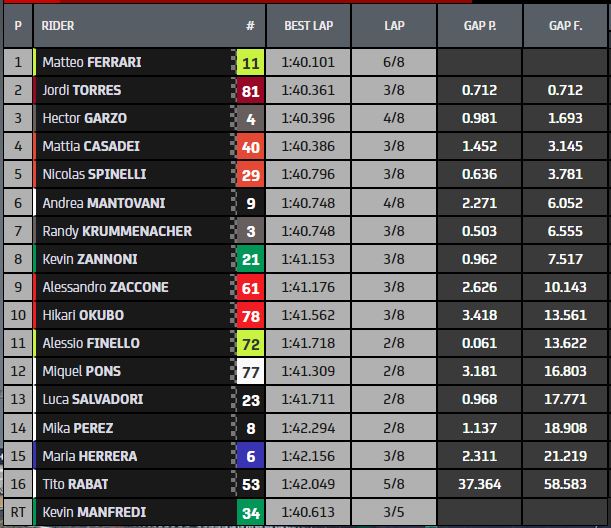Open rider Matteo FERRARI
Viewport: 611px width, 528px height.
pos(92,62)
